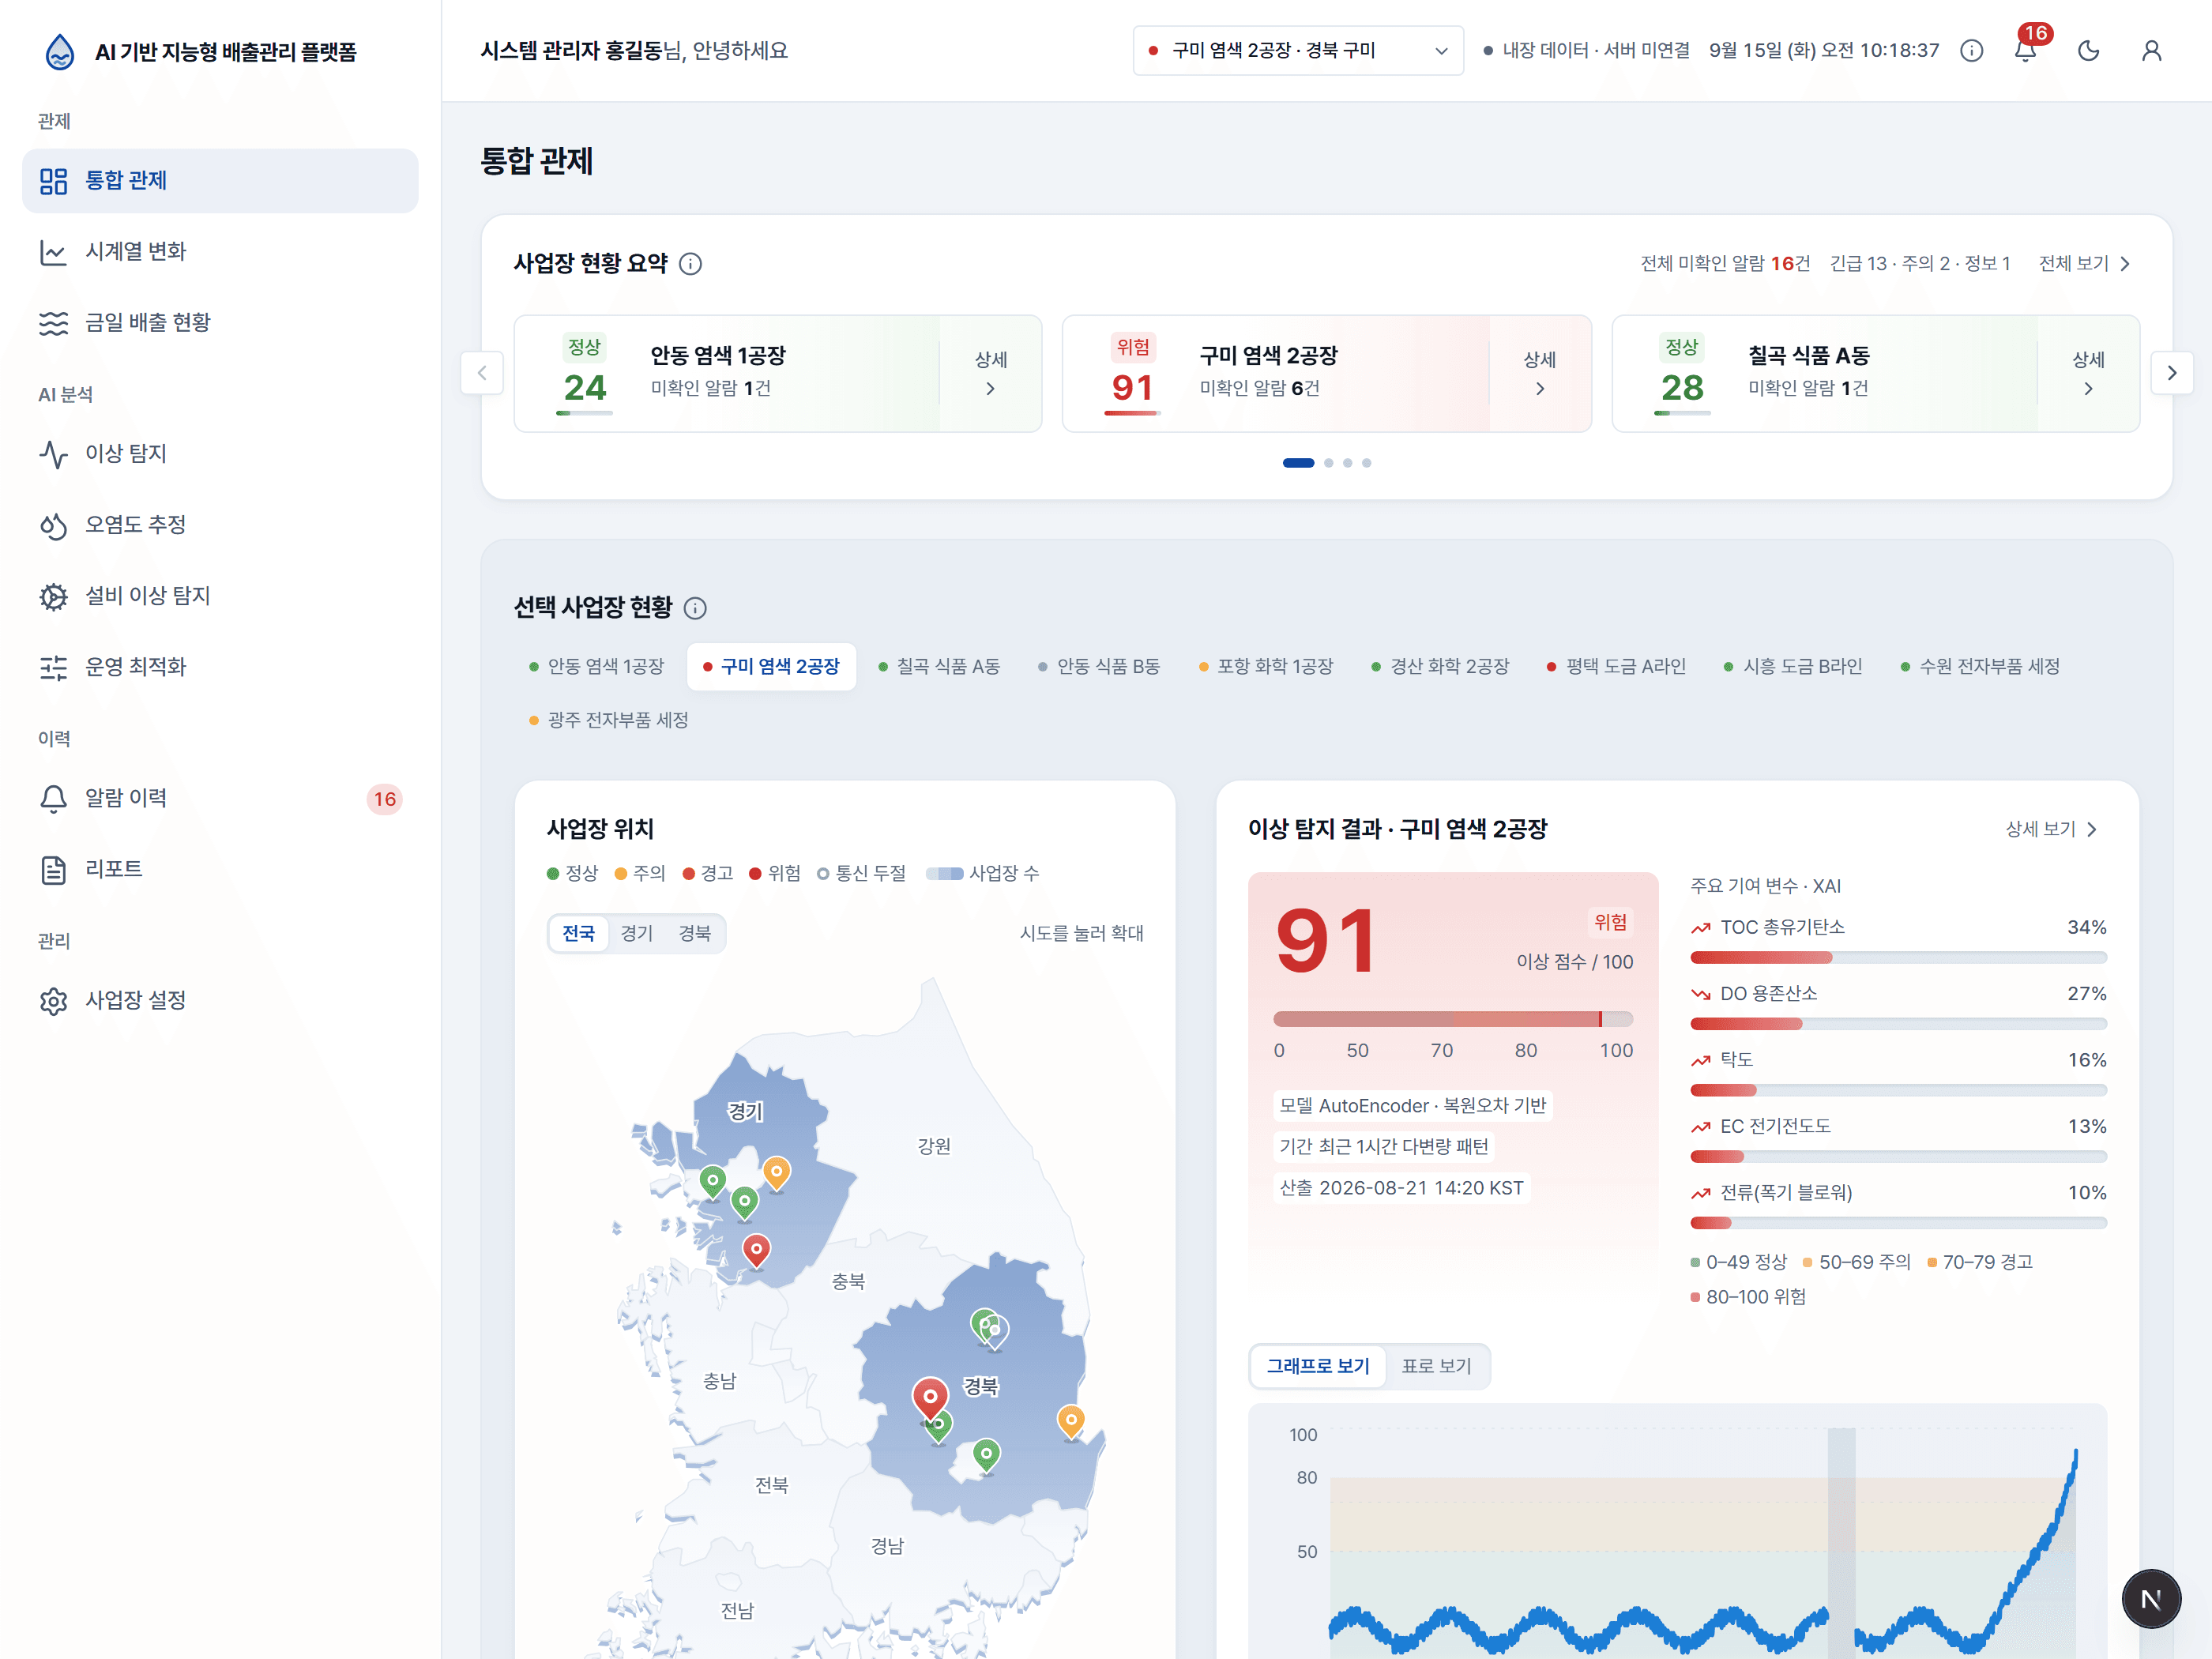This screenshot has height=1659, width=2212.
Task: Select 안동 식품 B동 site chip
Action: [x=1099, y=667]
